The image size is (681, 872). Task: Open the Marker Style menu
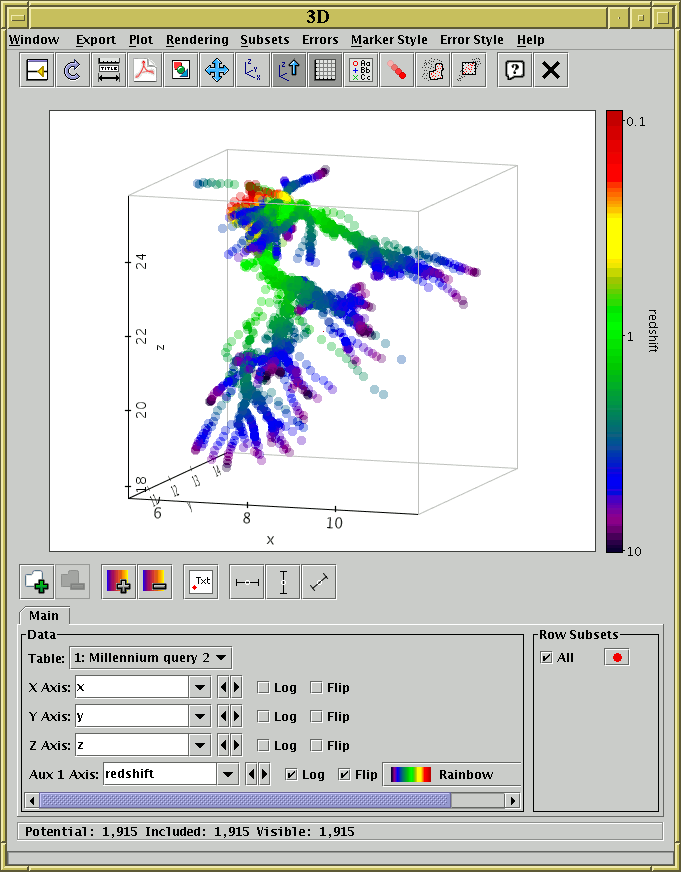click(x=389, y=40)
